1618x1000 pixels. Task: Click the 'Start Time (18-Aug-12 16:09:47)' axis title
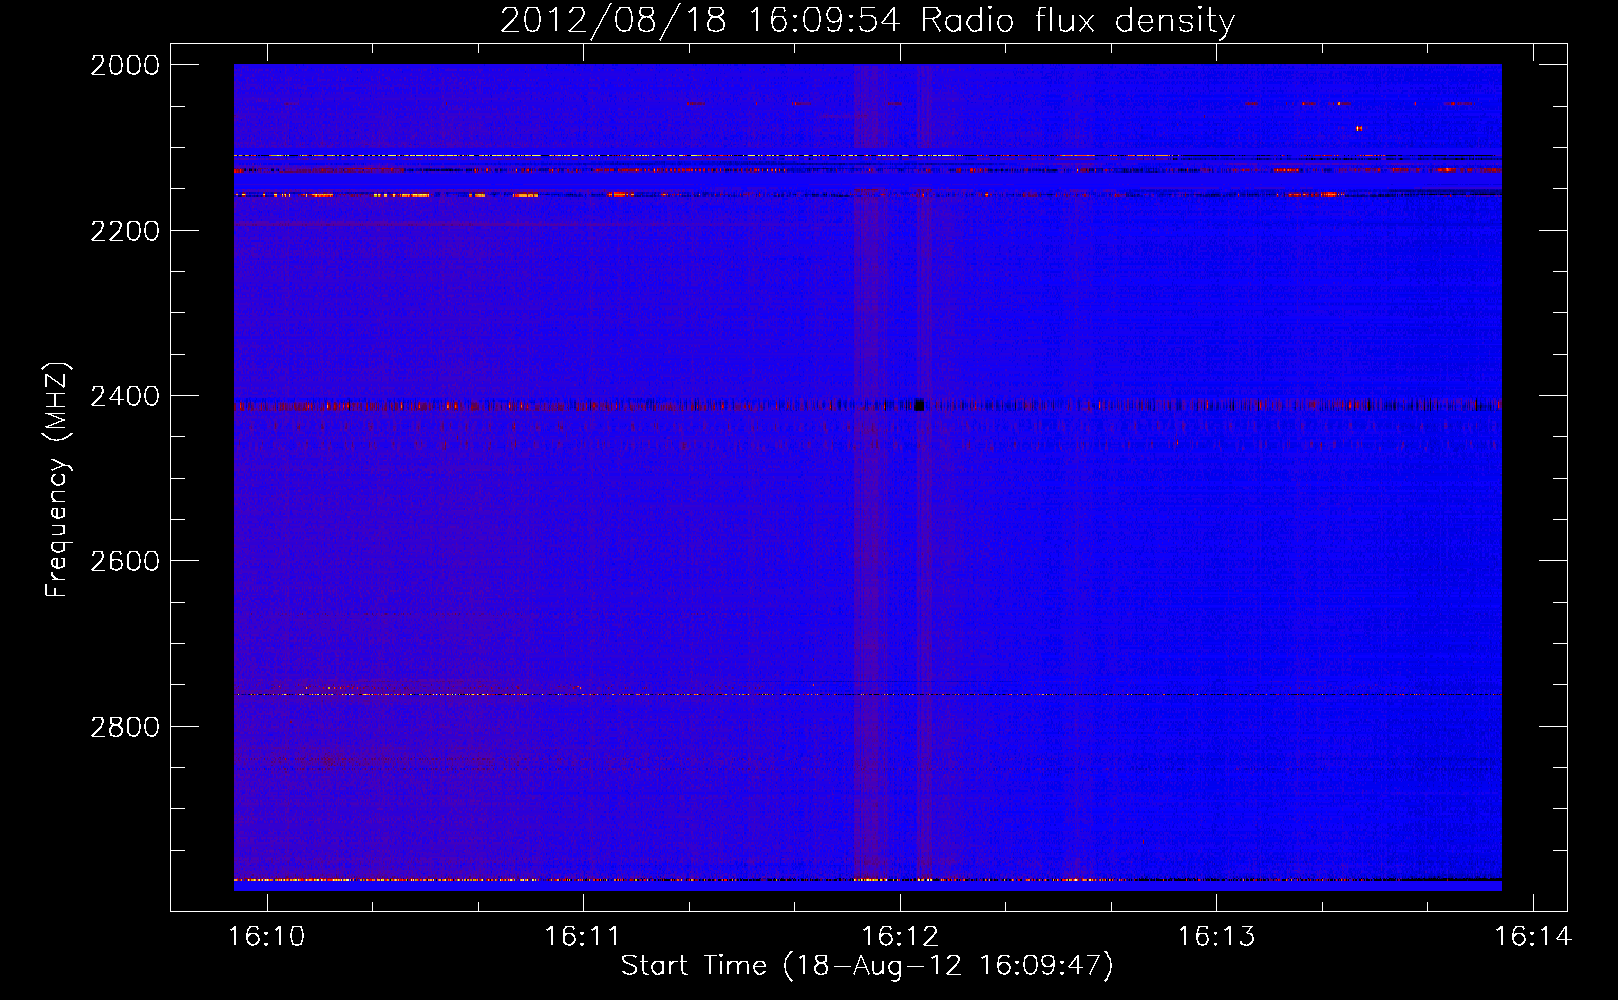tap(867, 966)
